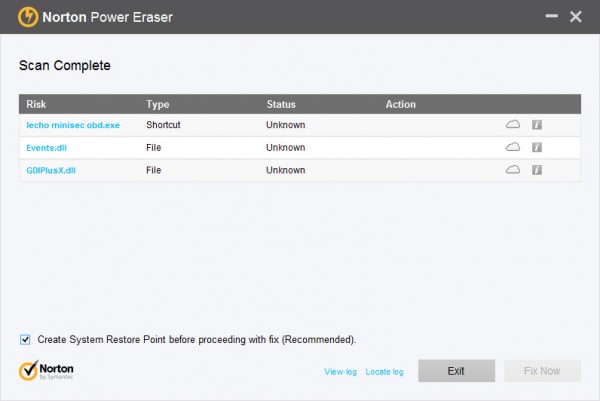Click the Risk column header
Image resolution: width=600 pixels, height=401 pixels.
(x=36, y=104)
